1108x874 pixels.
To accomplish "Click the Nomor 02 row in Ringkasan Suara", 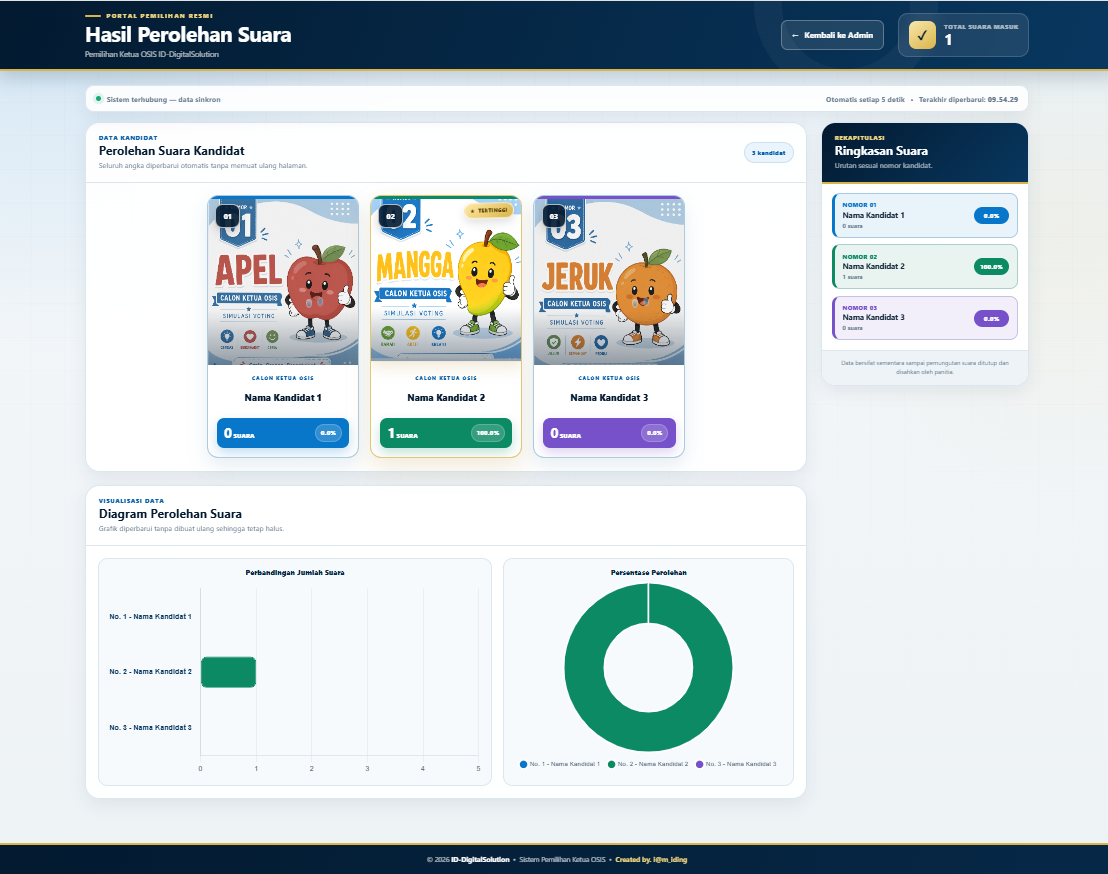I will click(x=925, y=266).
